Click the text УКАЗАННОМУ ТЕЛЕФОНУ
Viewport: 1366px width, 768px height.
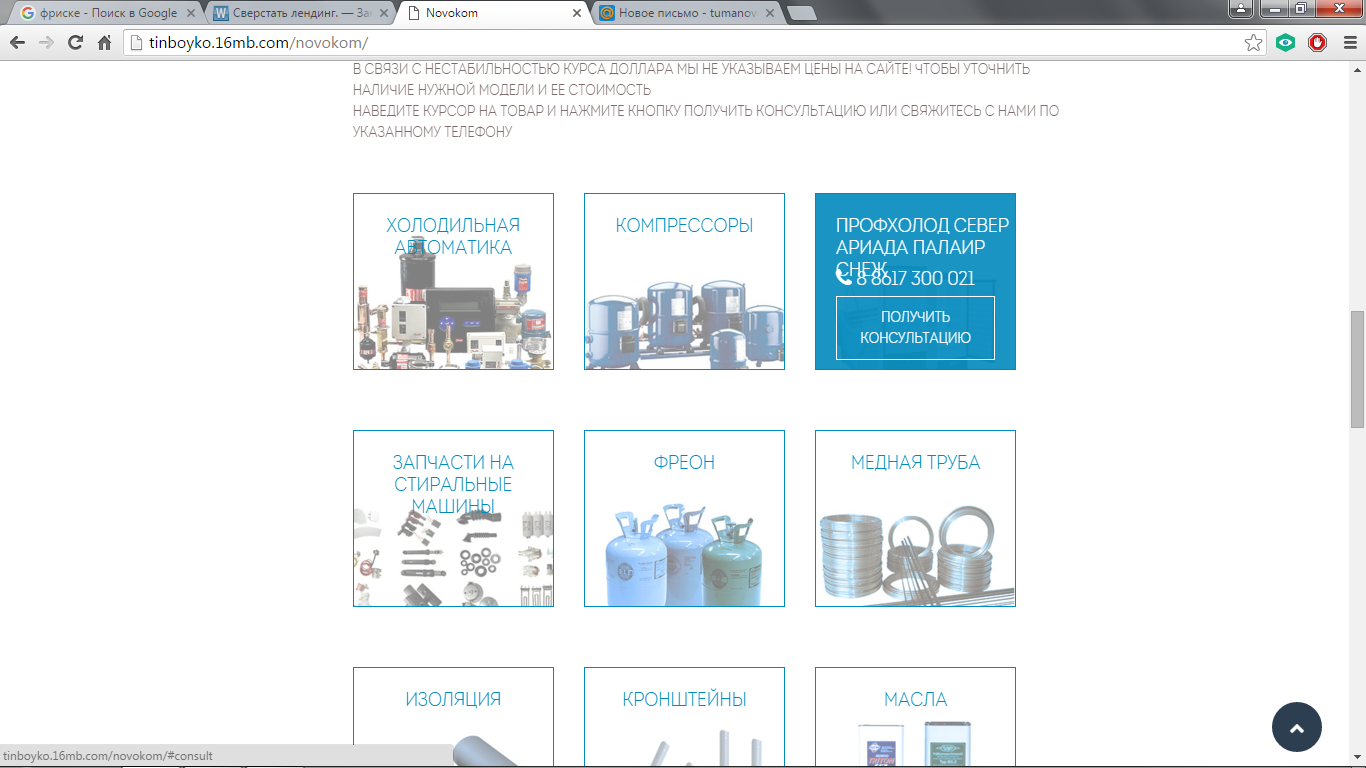432,132
